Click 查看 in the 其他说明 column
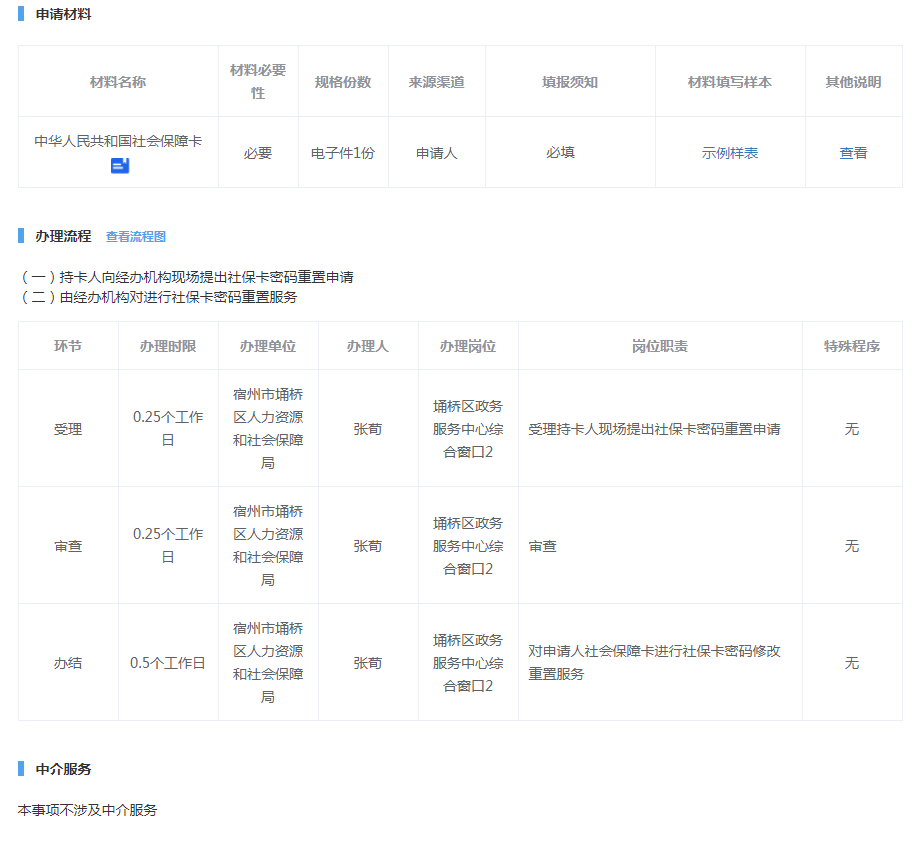Image resolution: width=912 pixels, height=853 pixels. (x=853, y=153)
